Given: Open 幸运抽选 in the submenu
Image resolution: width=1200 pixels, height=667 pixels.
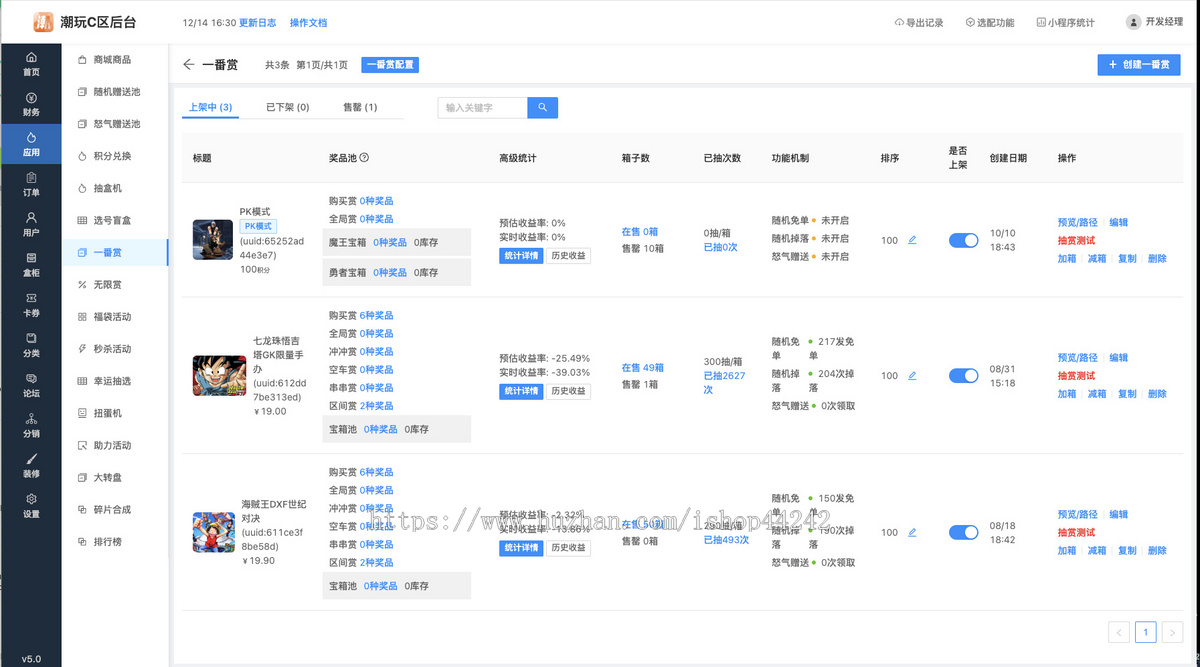Looking at the screenshot, I should 111,381.
